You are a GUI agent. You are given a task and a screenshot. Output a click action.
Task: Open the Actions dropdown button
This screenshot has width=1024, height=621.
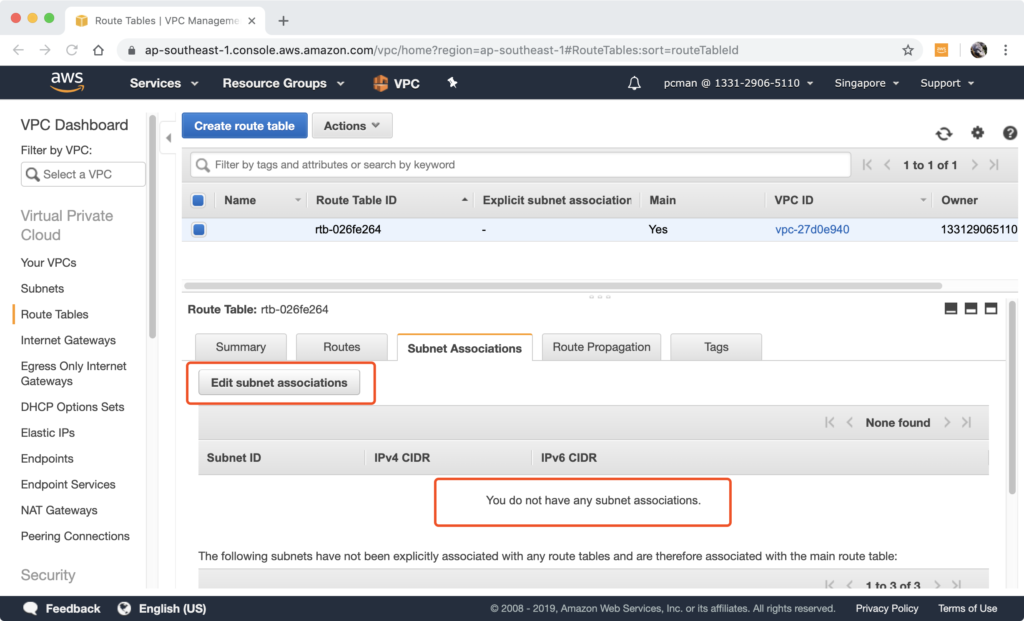(352, 125)
